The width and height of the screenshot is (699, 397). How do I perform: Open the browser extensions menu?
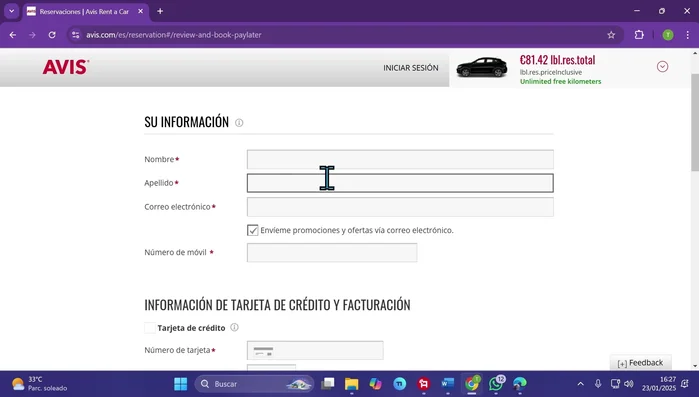pos(639,35)
